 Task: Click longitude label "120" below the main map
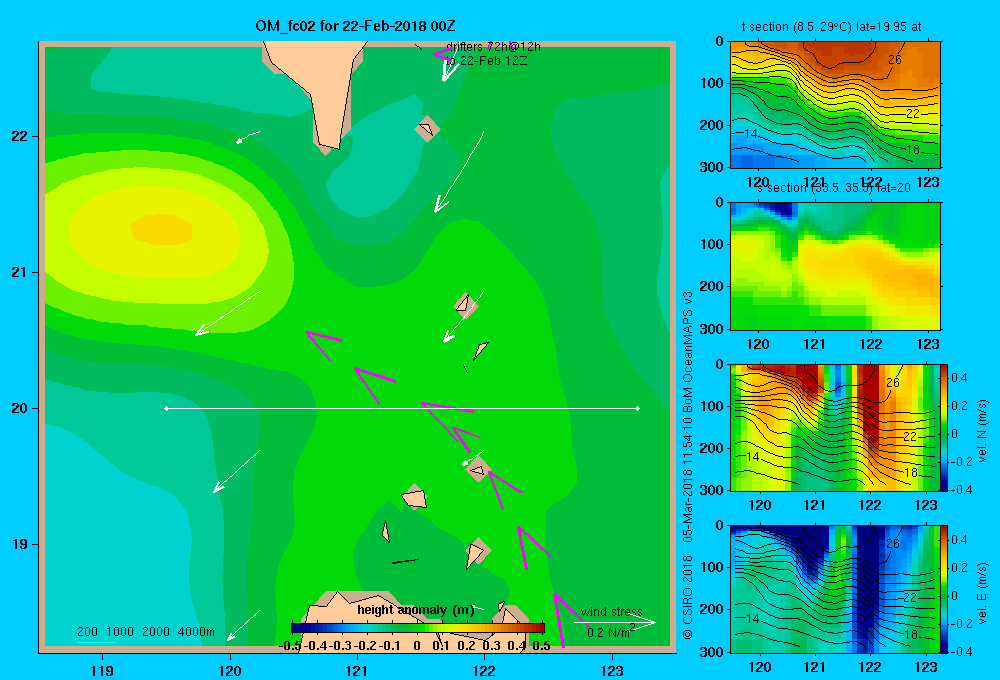coord(230,670)
